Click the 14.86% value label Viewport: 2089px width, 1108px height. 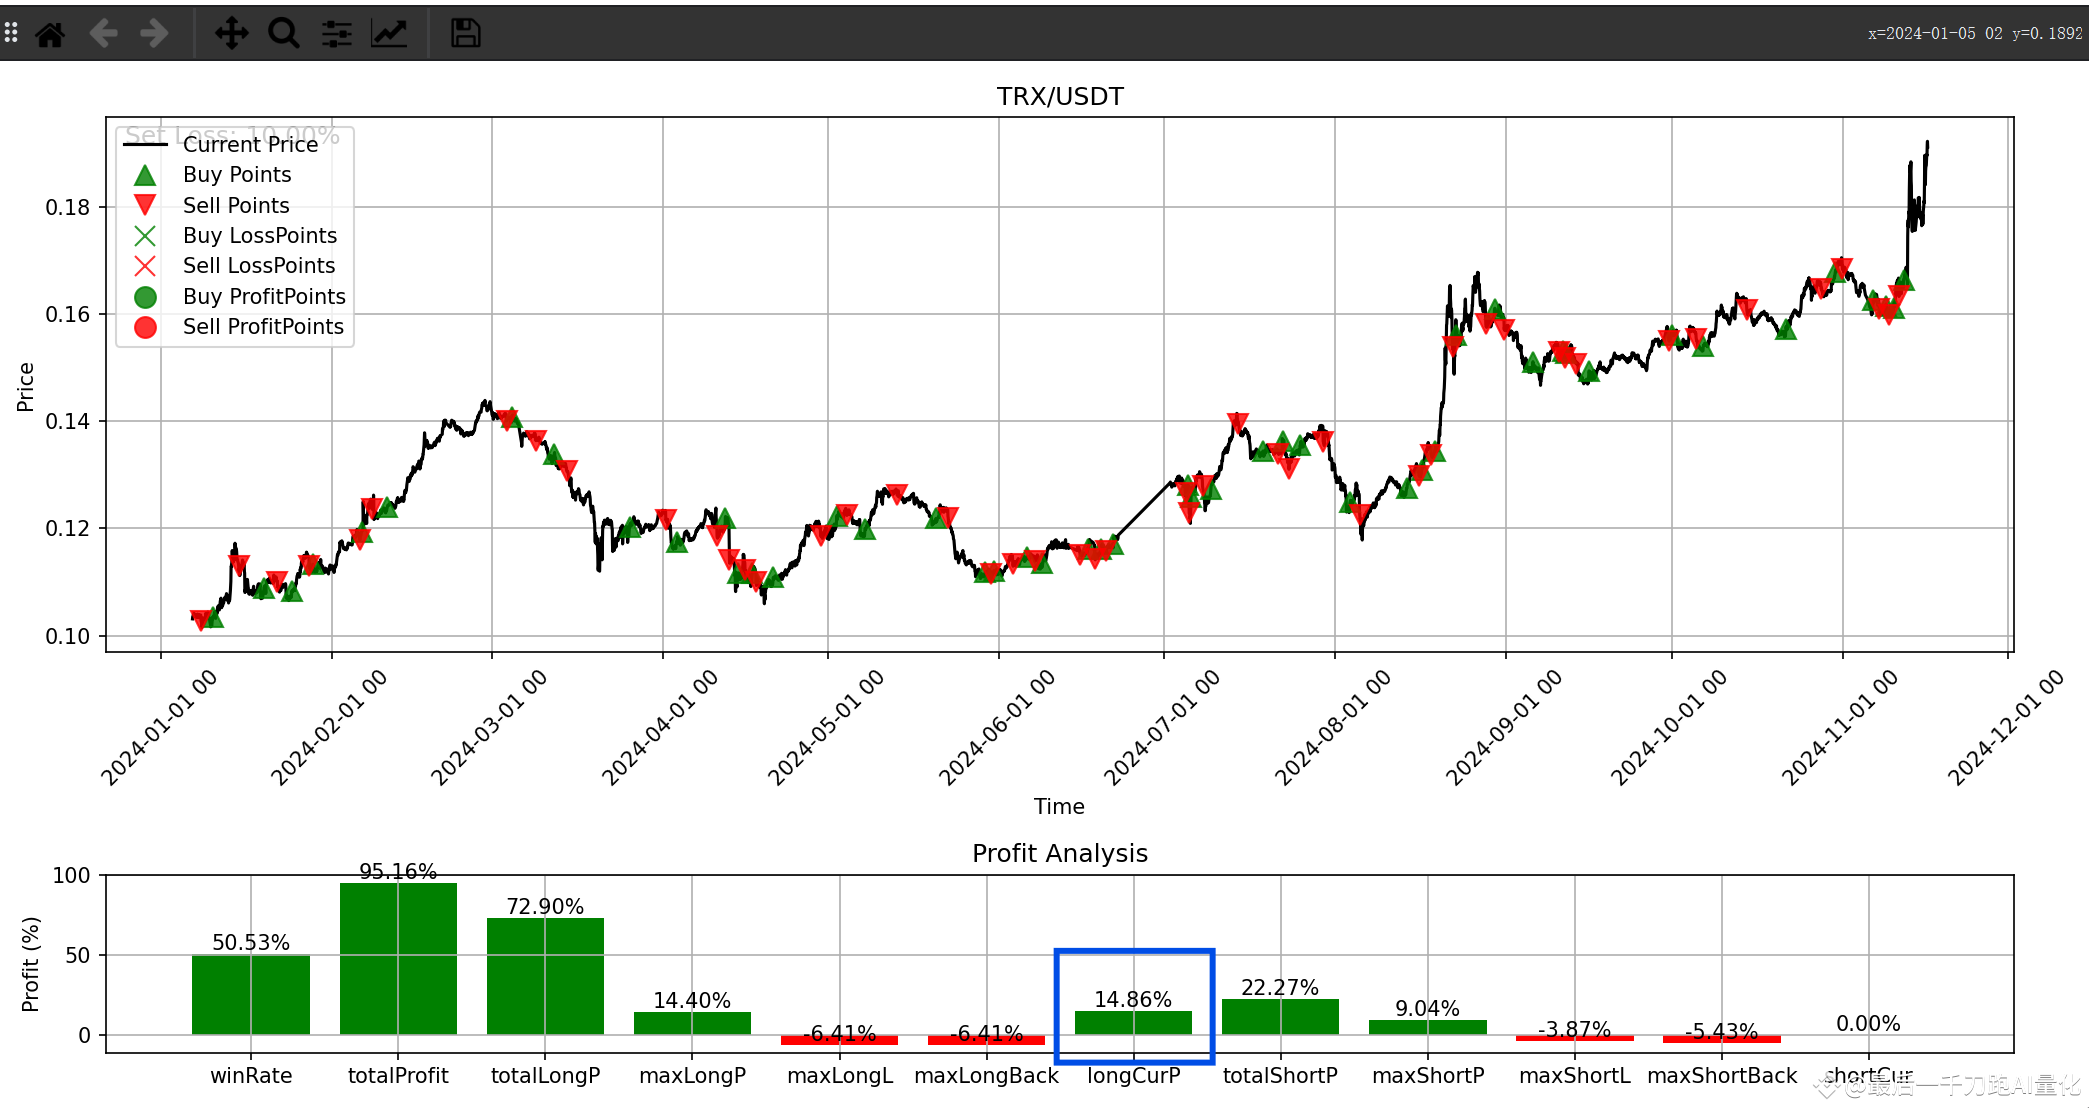[x=1133, y=999]
